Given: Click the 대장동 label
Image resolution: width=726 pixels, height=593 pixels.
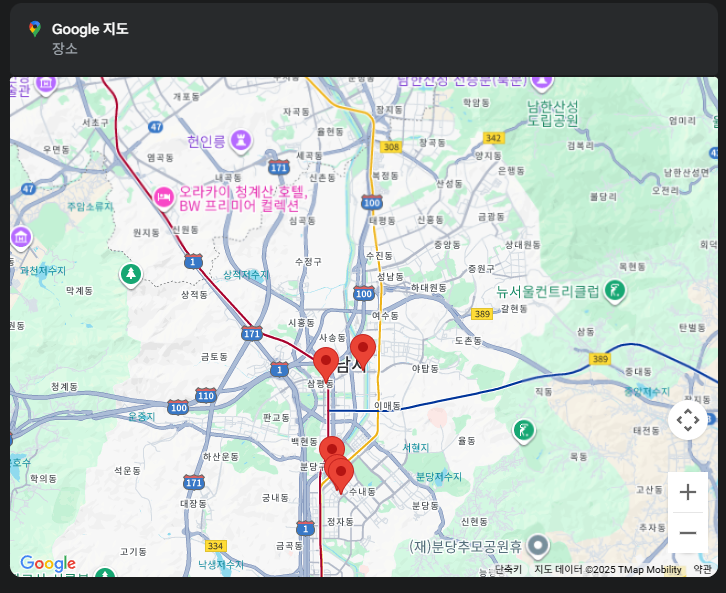Looking at the screenshot, I should click(193, 503).
